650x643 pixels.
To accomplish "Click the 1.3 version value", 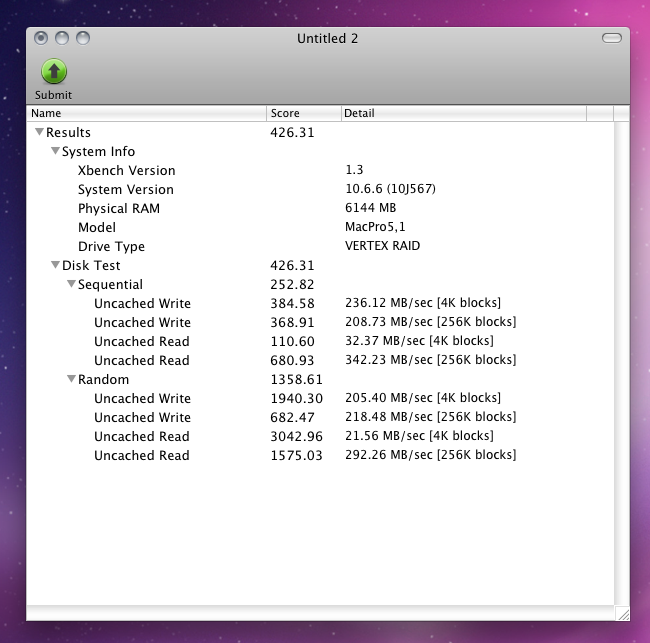I will click(354, 170).
